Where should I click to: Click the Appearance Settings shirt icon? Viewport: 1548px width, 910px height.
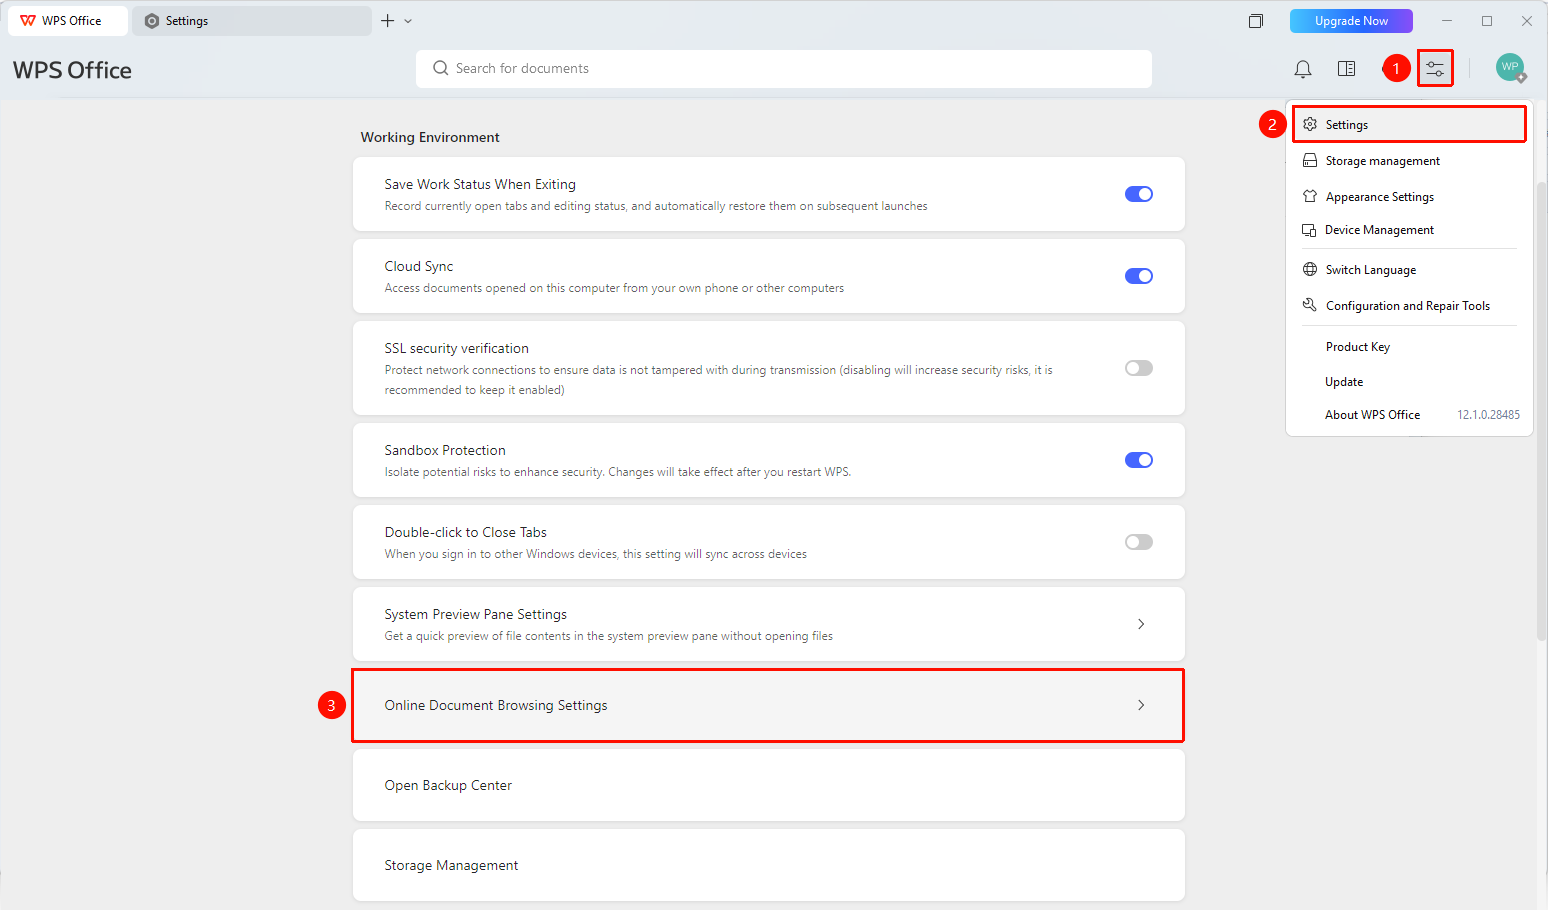[x=1310, y=197]
